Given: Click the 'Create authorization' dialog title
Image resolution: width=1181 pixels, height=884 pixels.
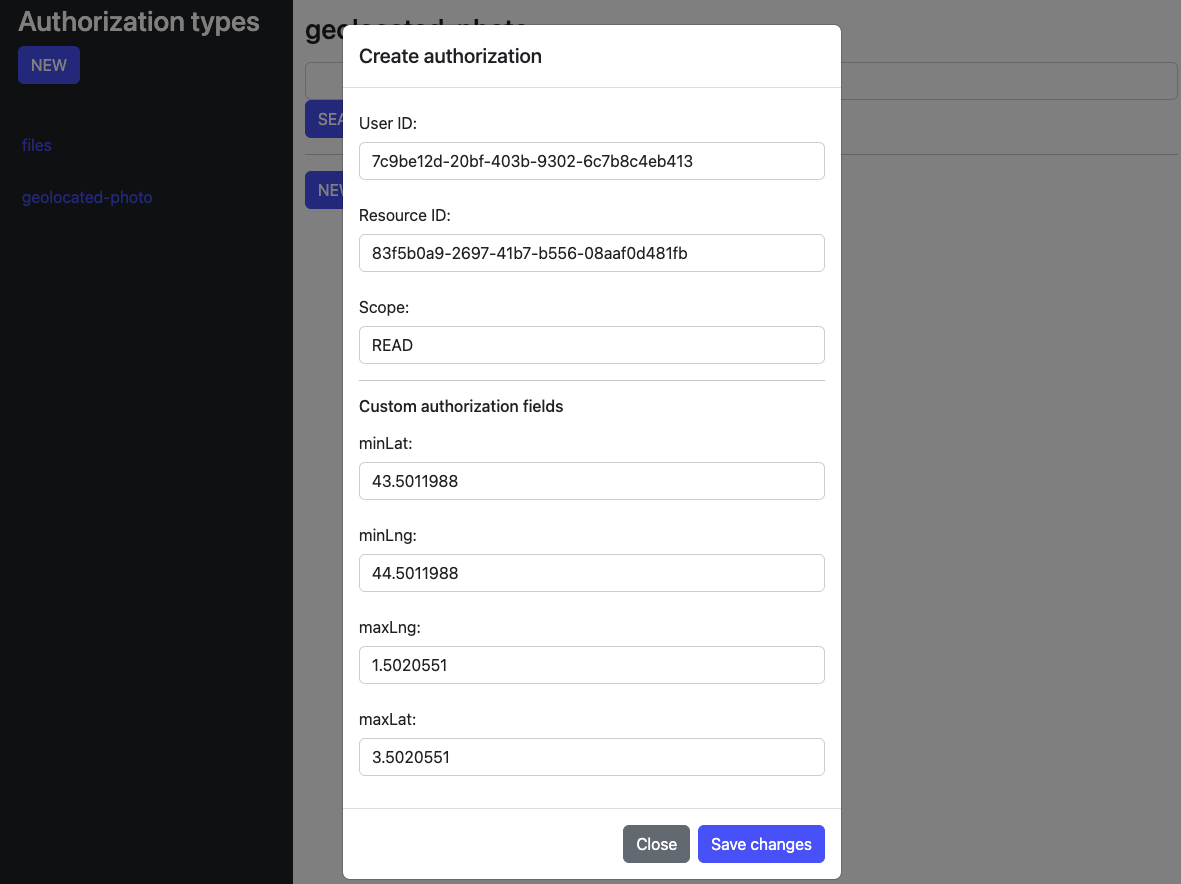Looking at the screenshot, I should pyautogui.click(x=450, y=56).
